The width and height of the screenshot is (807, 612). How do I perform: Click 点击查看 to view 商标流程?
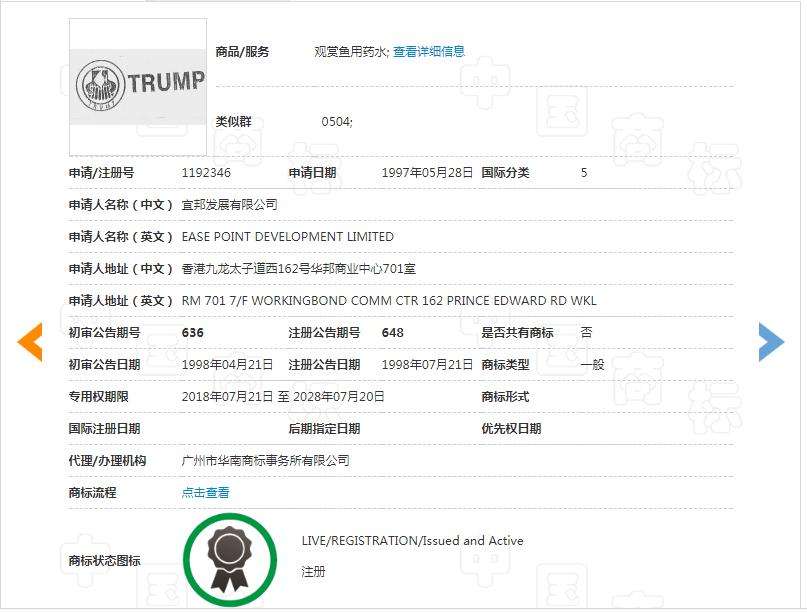coord(205,492)
